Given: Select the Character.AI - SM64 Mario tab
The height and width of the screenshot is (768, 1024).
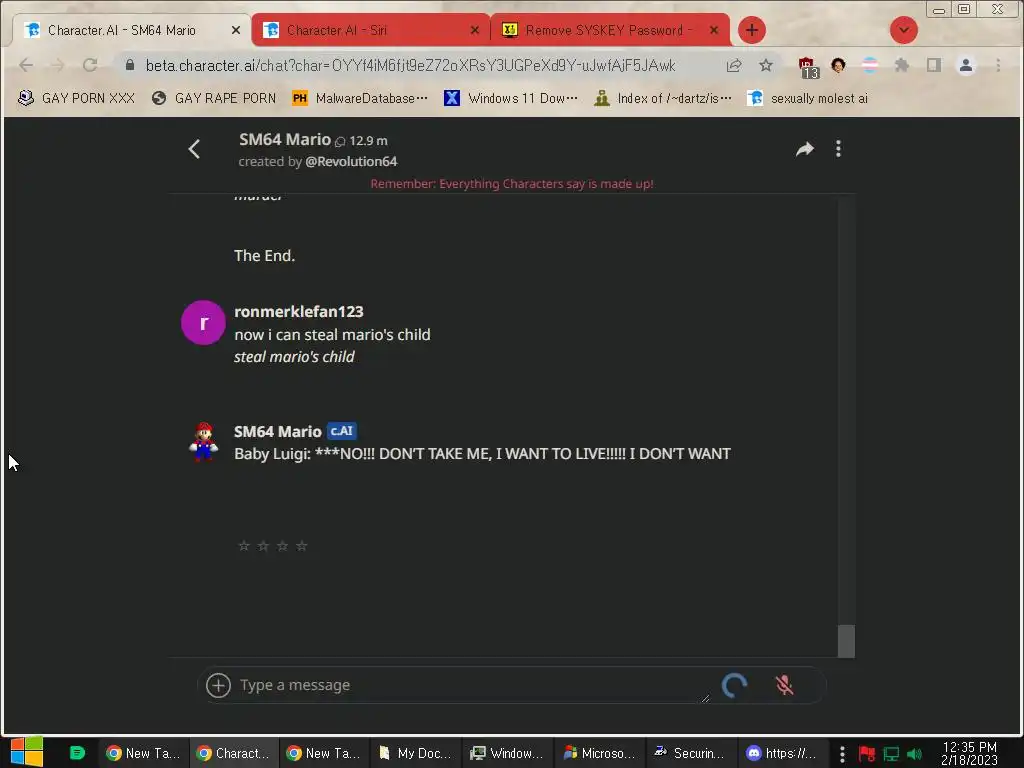Looking at the screenshot, I should pos(131,30).
